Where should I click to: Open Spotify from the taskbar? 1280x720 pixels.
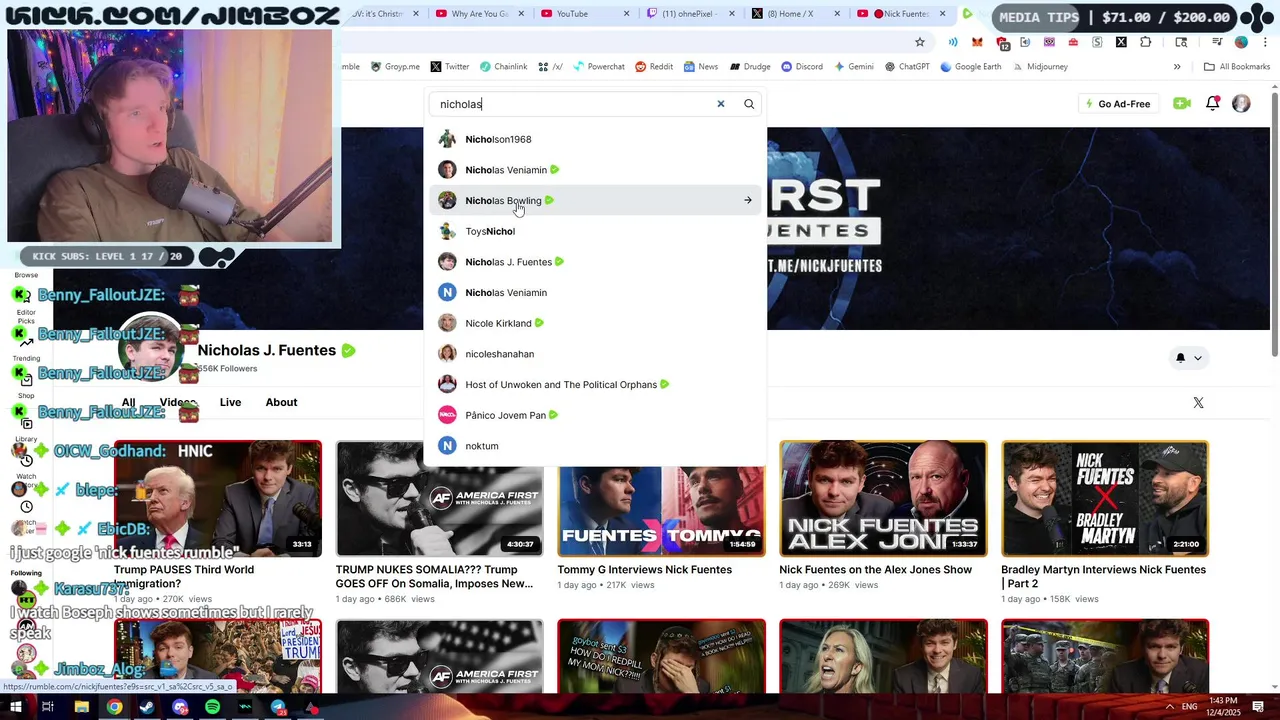tap(213, 707)
